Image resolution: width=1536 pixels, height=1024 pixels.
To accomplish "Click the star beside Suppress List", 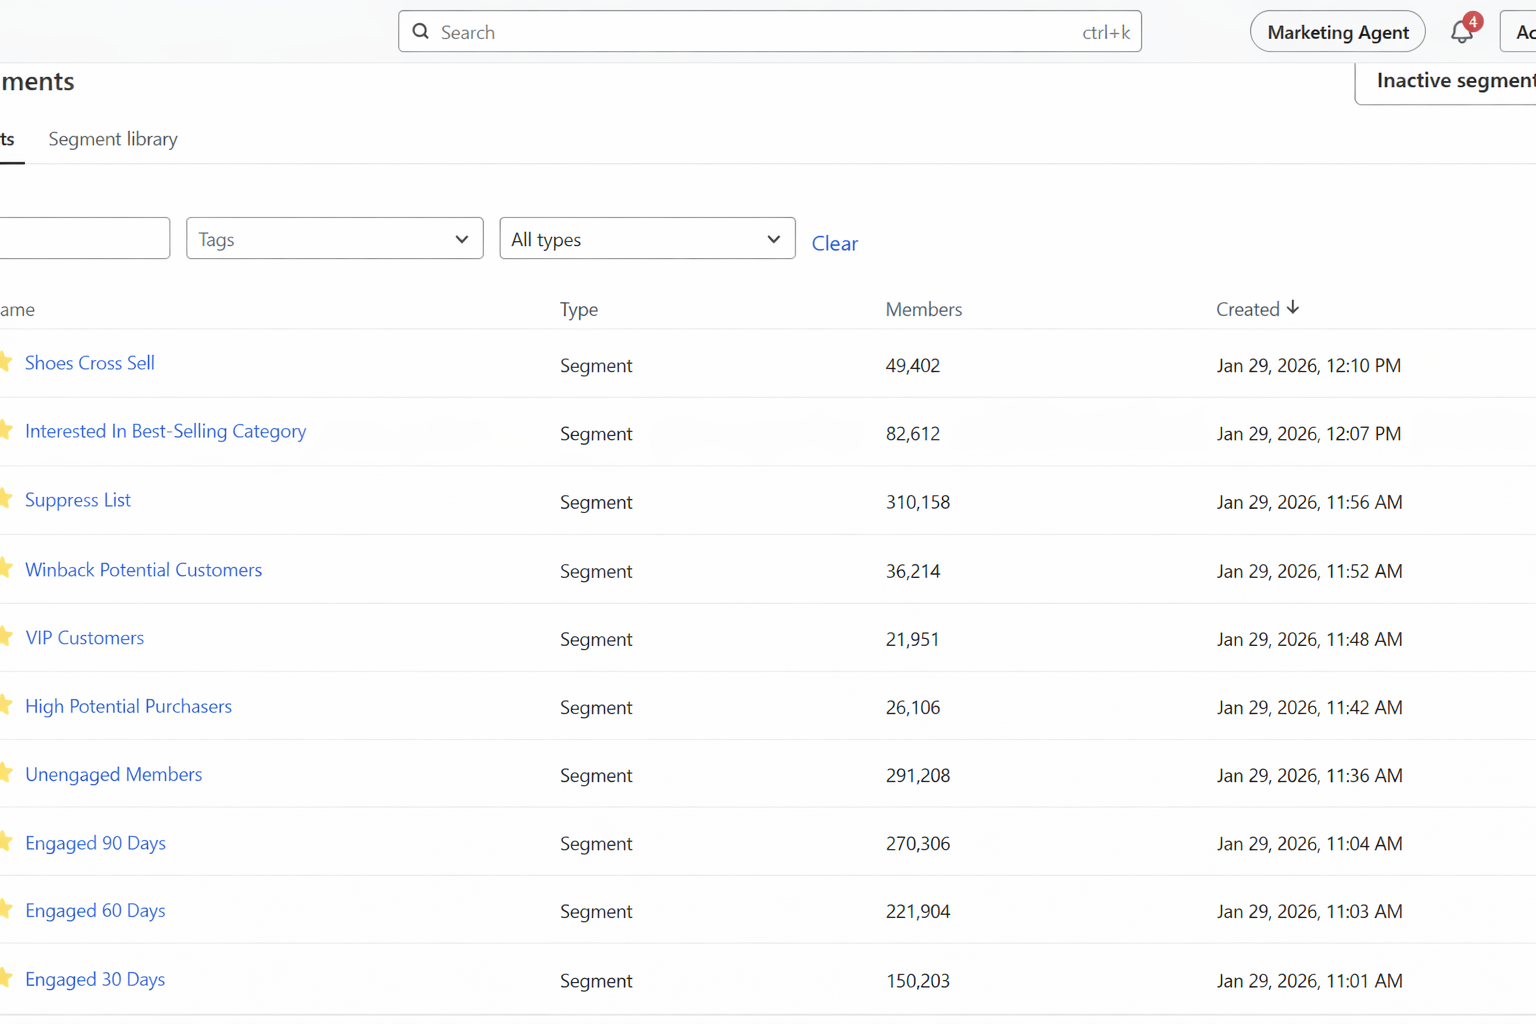I will click(x=6, y=499).
